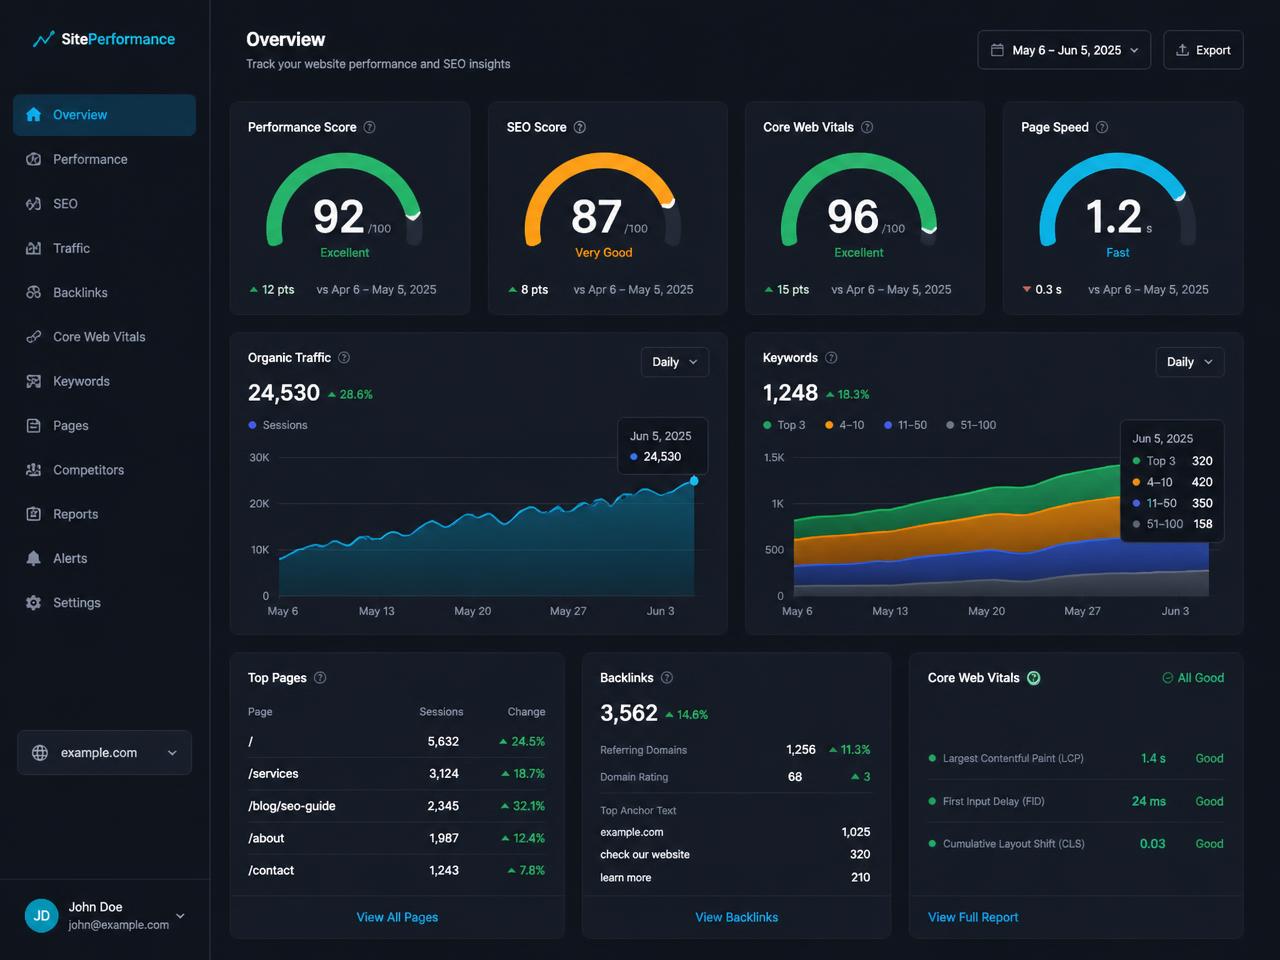Expand the example.com site selector
Viewport: 1280px width, 960px height.
point(104,753)
